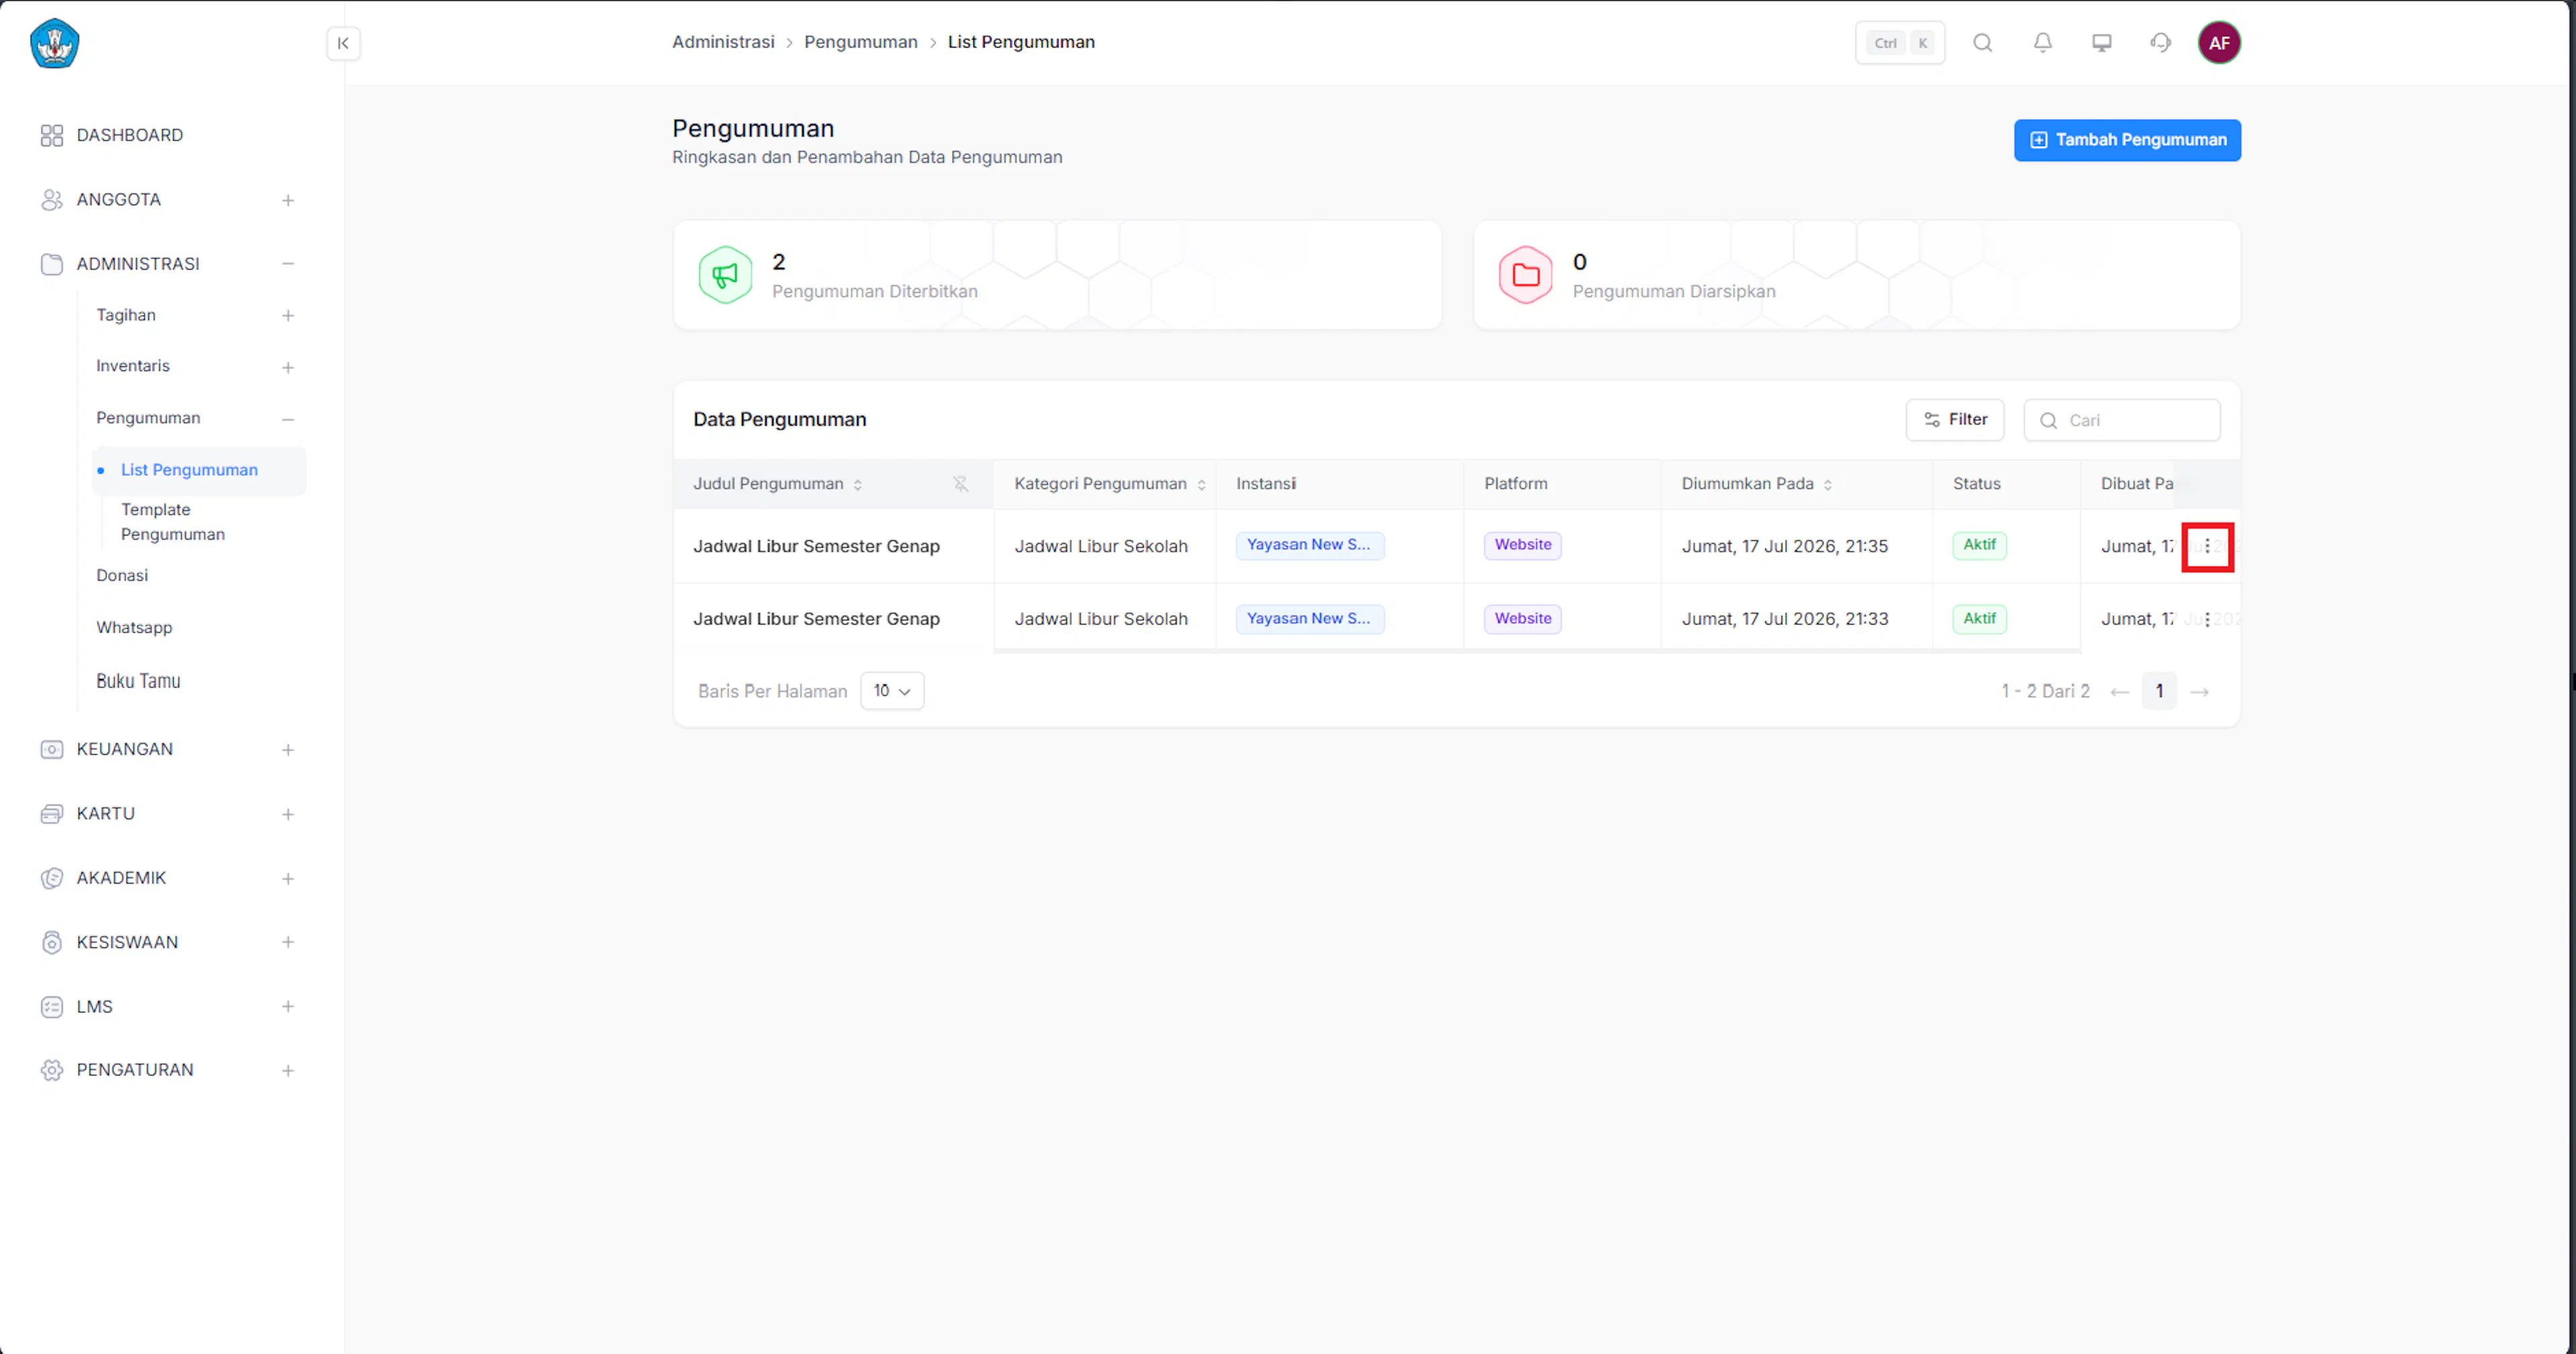Image resolution: width=2576 pixels, height=1354 pixels.
Task: Click the Keuangan money icon
Action: point(52,749)
